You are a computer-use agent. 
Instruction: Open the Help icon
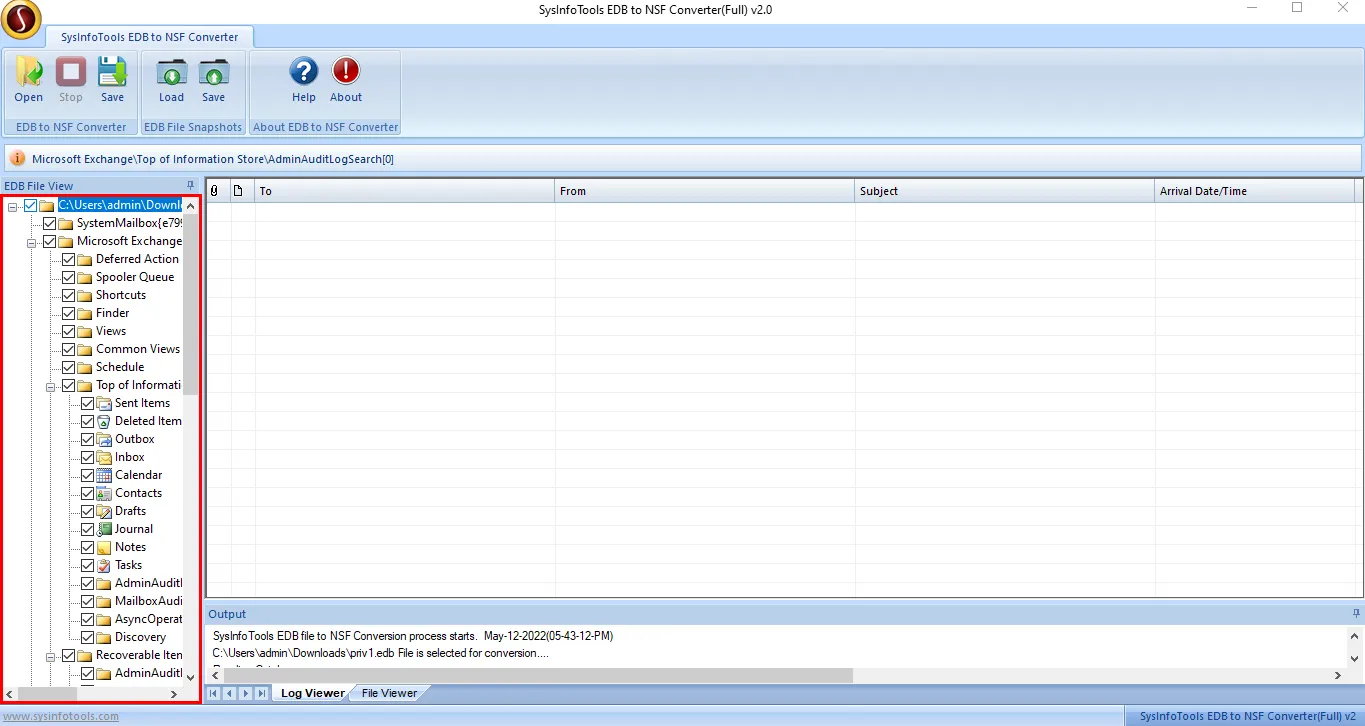click(304, 80)
